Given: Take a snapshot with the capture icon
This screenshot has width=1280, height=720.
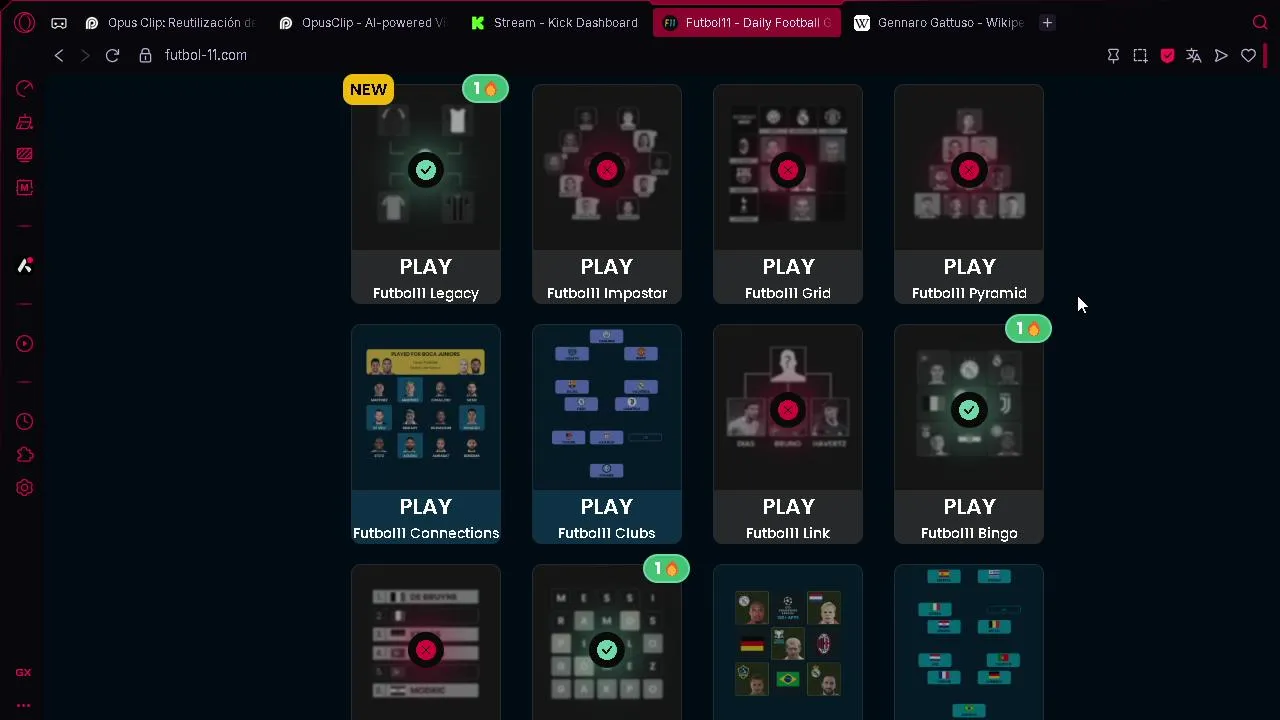Looking at the screenshot, I should coord(1140,55).
